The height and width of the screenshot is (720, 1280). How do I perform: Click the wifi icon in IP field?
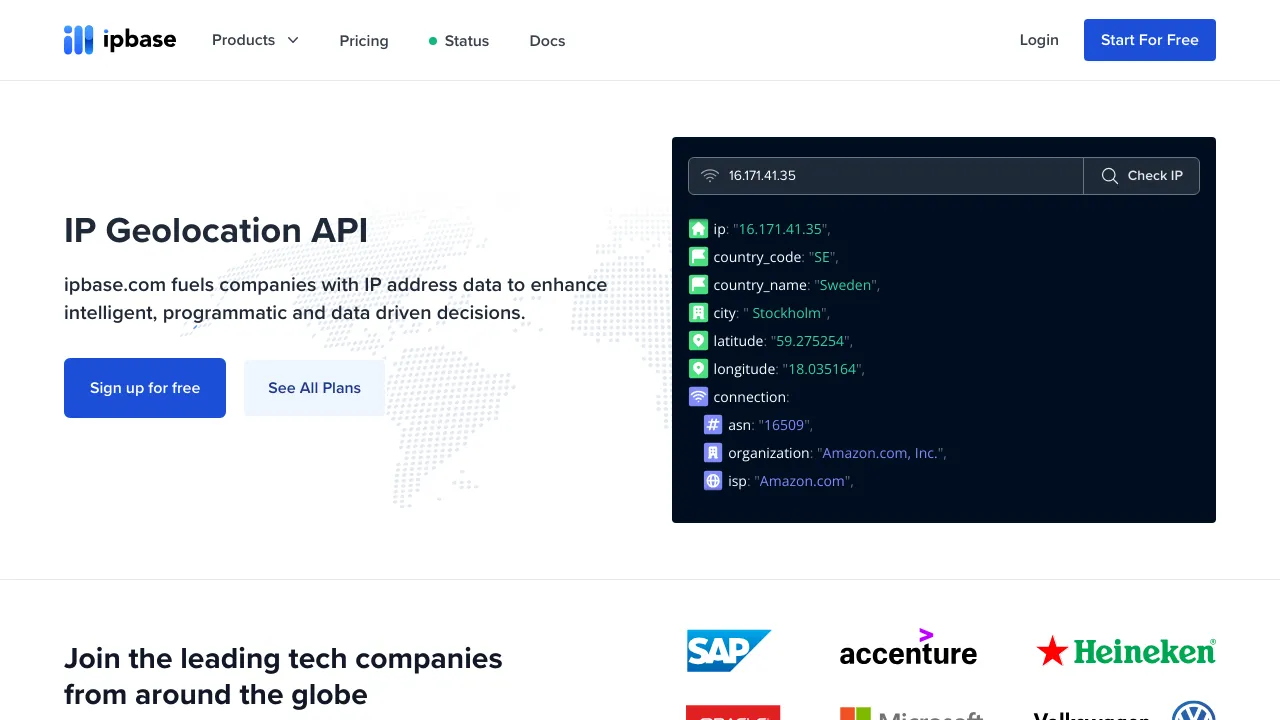click(710, 176)
